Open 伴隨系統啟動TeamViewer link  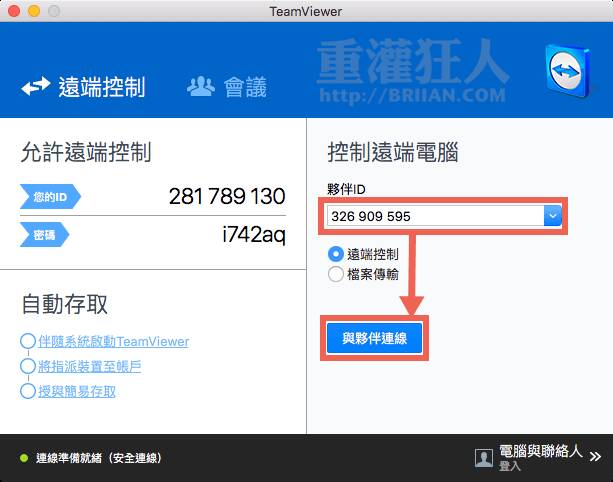[113, 342]
